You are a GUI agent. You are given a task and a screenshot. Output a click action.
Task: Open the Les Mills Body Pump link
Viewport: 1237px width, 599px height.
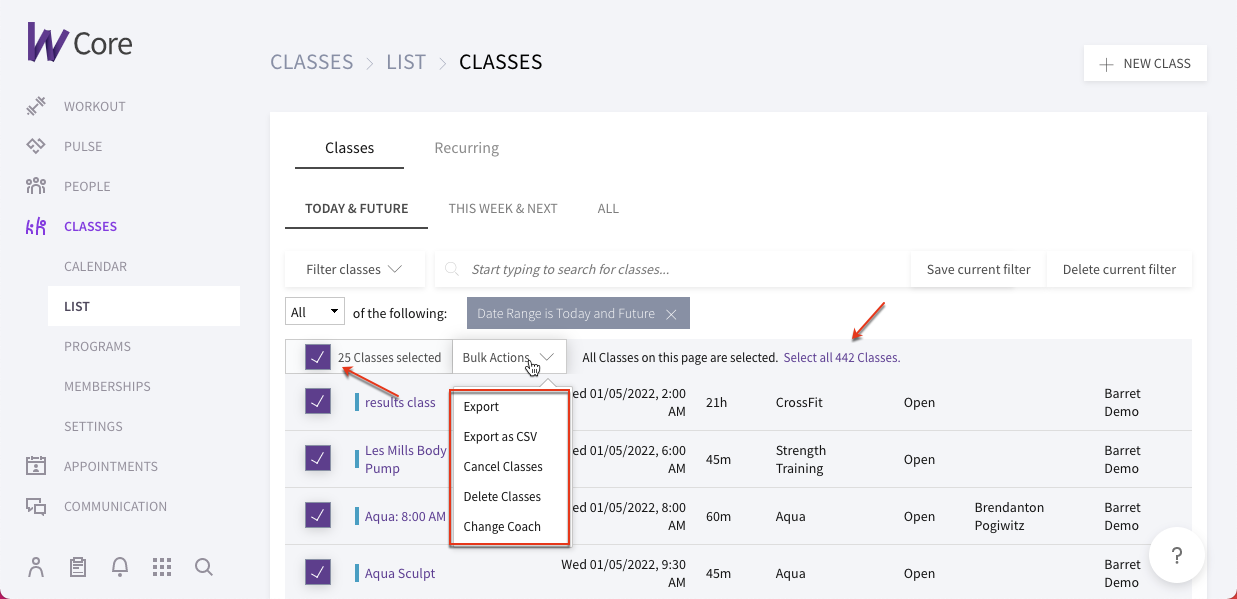[406, 459]
